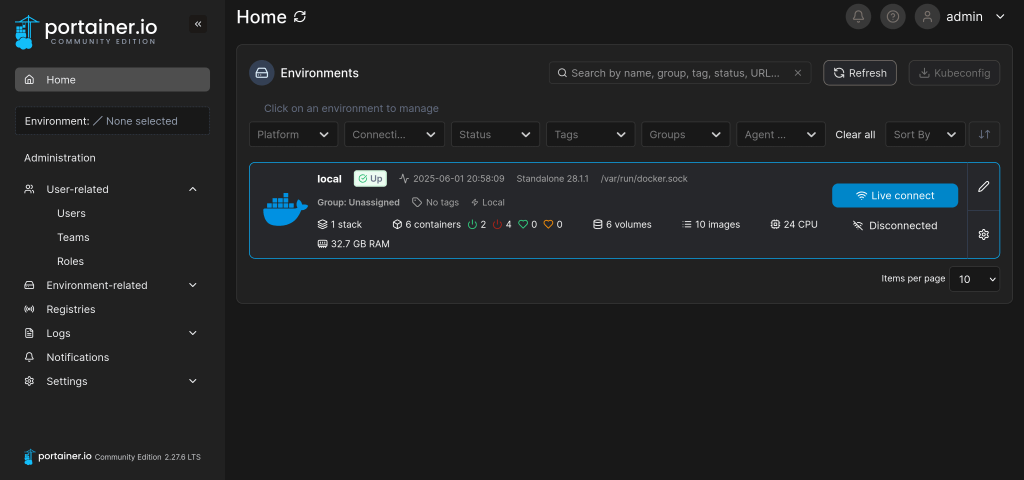Open the Status filter dropdown

click(495, 135)
